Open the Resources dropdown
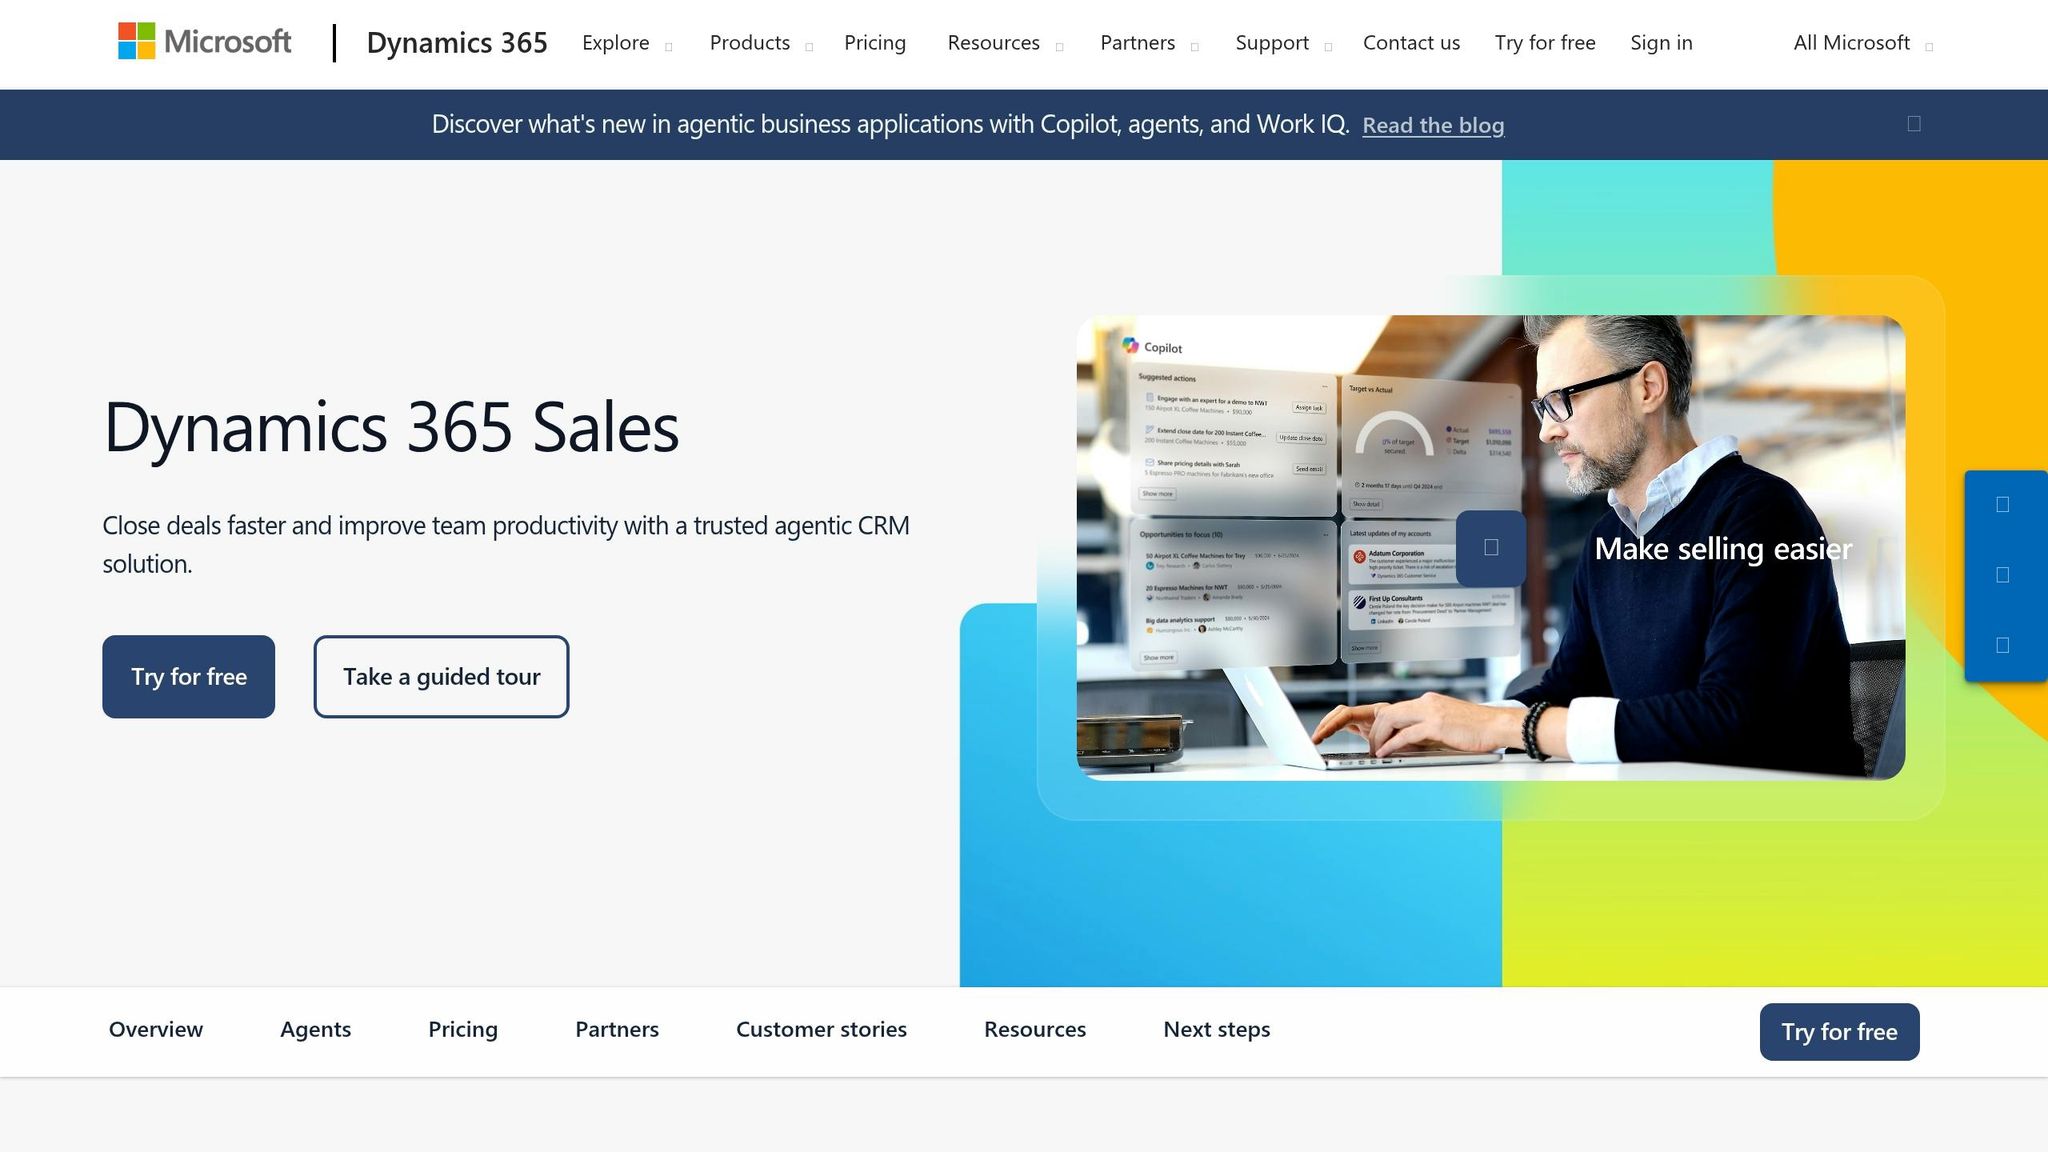Image resolution: width=2048 pixels, height=1152 pixels. (1004, 43)
